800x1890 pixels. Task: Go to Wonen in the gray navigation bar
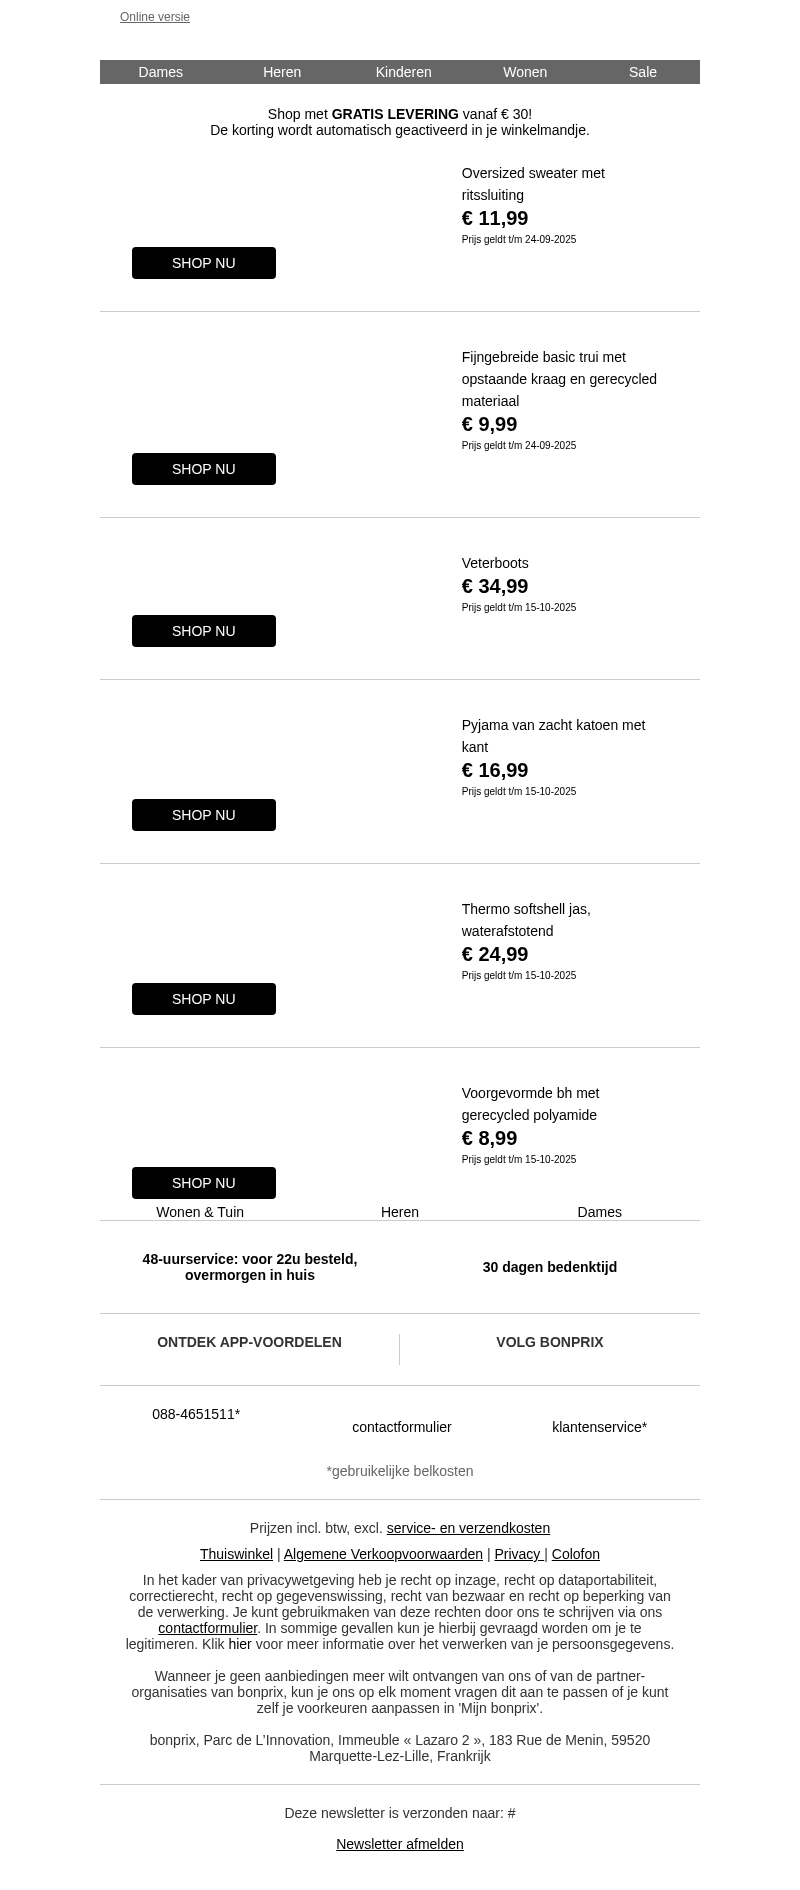click(x=525, y=72)
